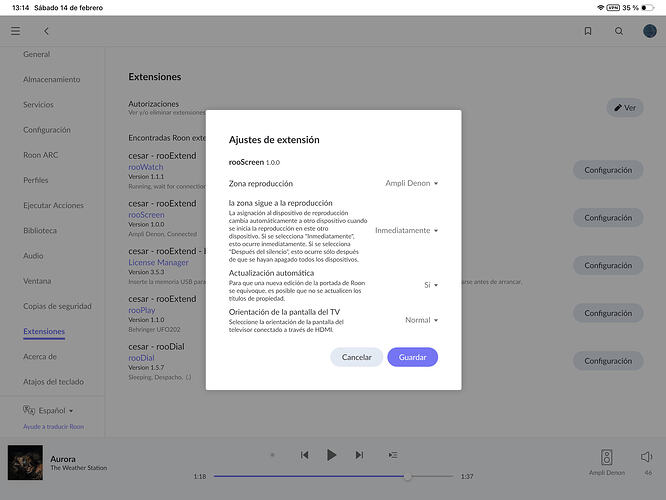Expand the Orientación de la pantalla Normal dropdown
The height and width of the screenshot is (500, 666).
tap(421, 320)
